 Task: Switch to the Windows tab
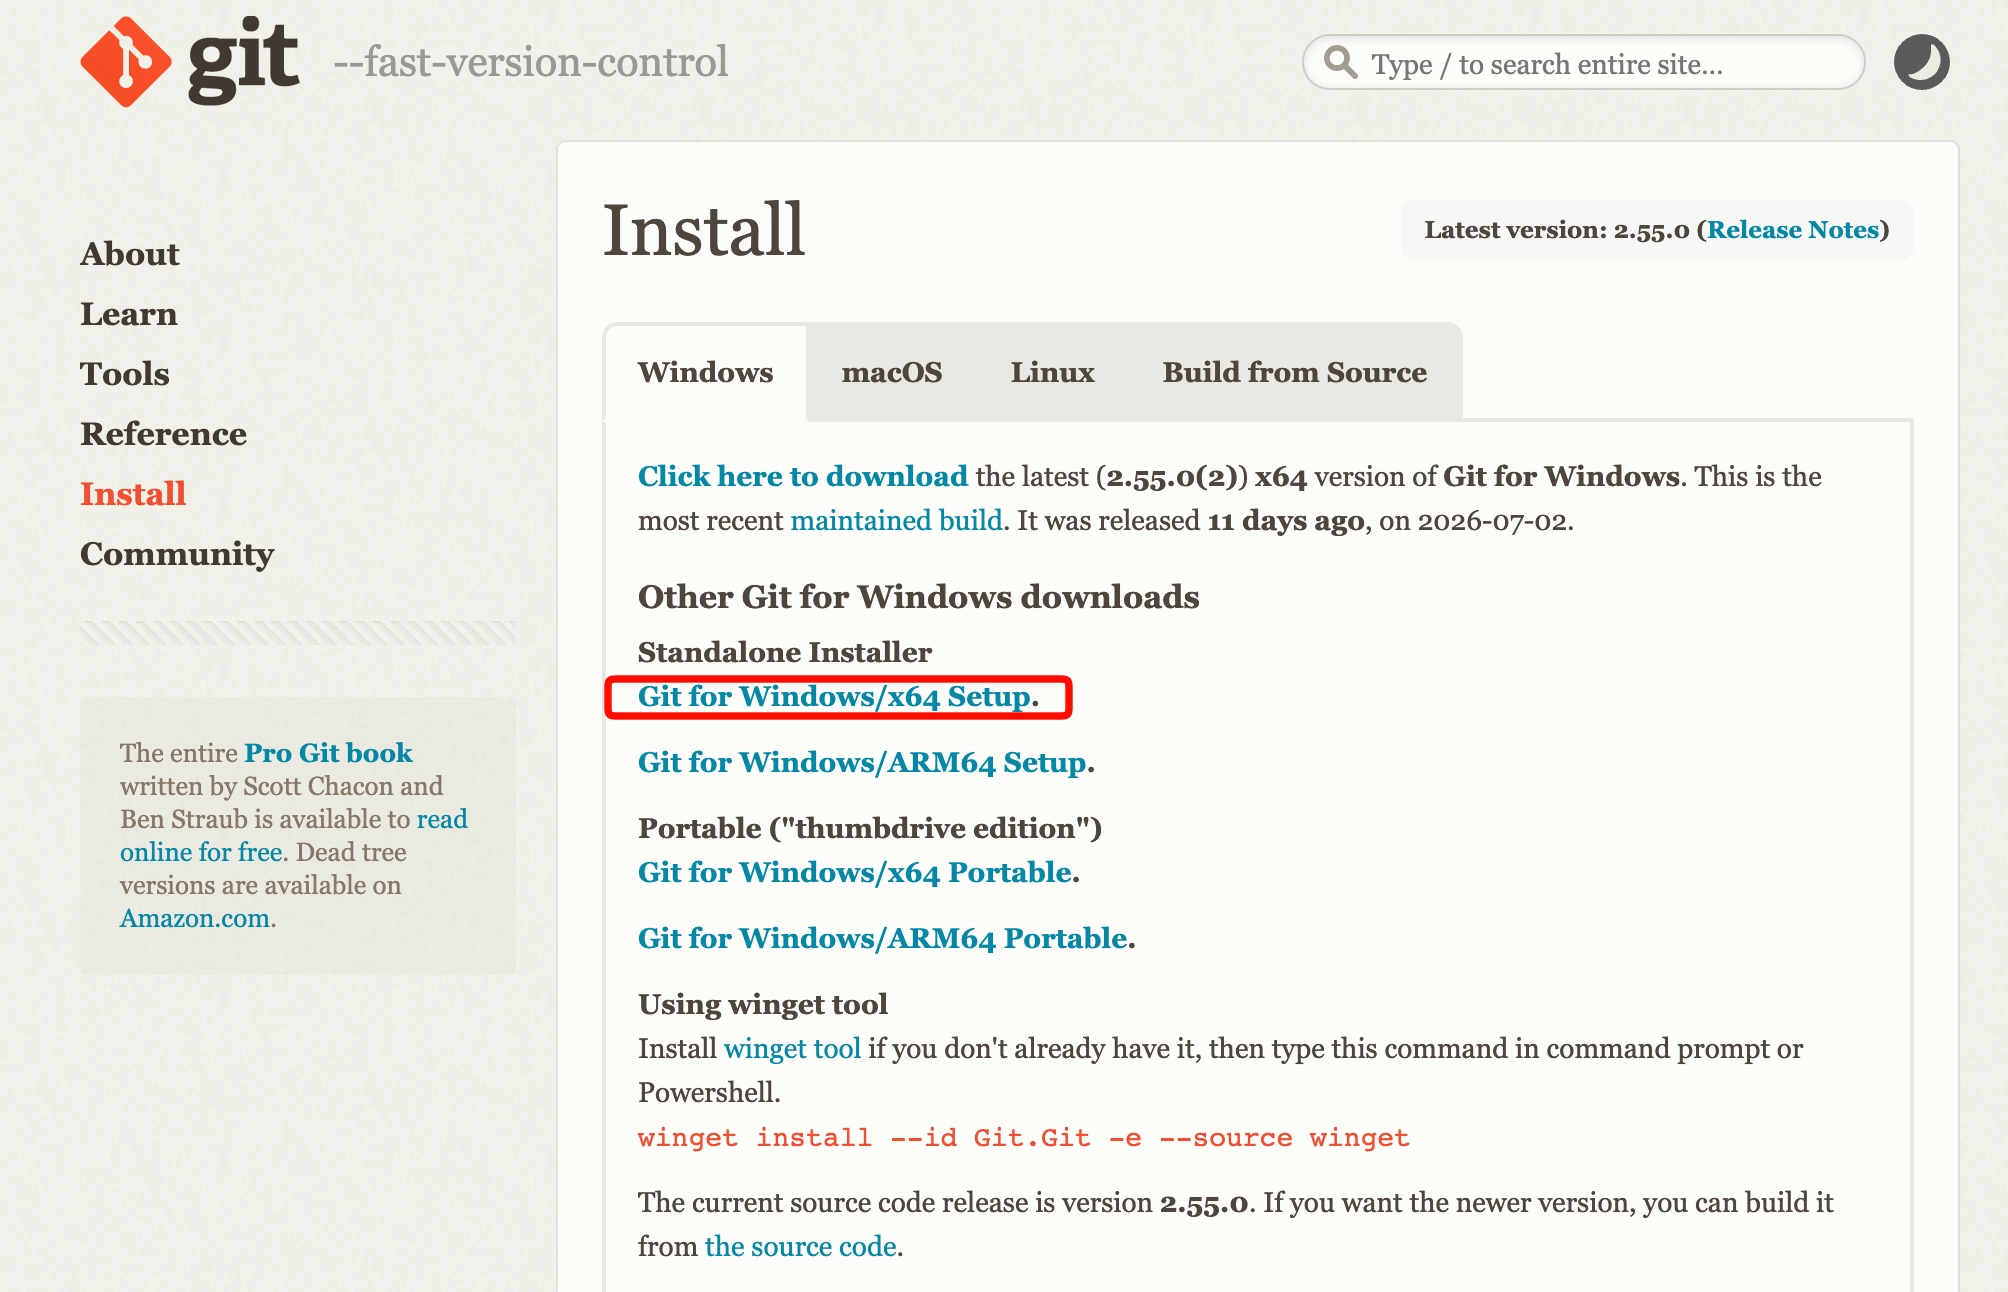tap(705, 372)
